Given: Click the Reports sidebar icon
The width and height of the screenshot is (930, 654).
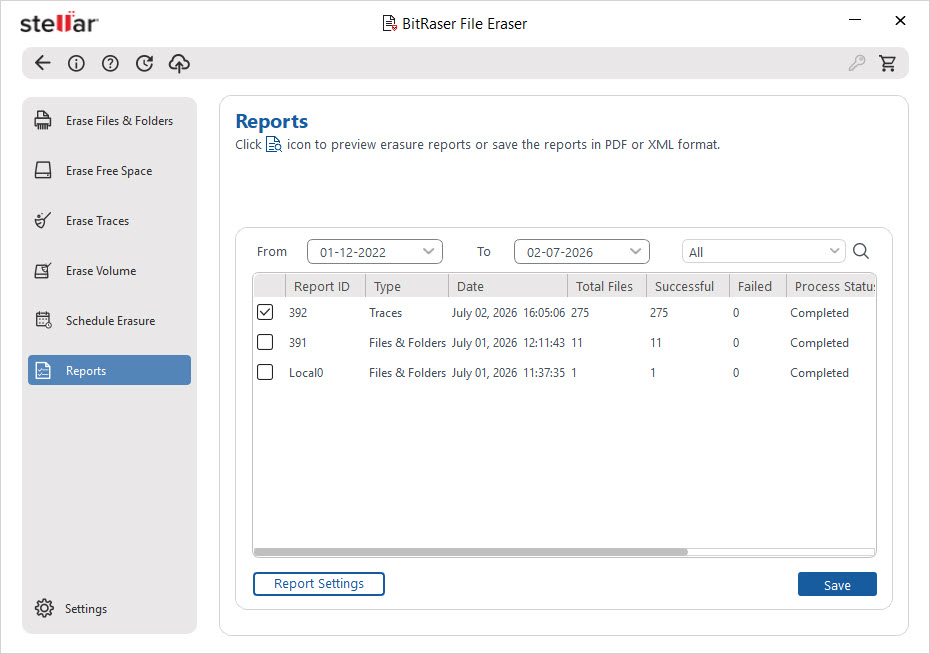Looking at the screenshot, I should coord(43,371).
